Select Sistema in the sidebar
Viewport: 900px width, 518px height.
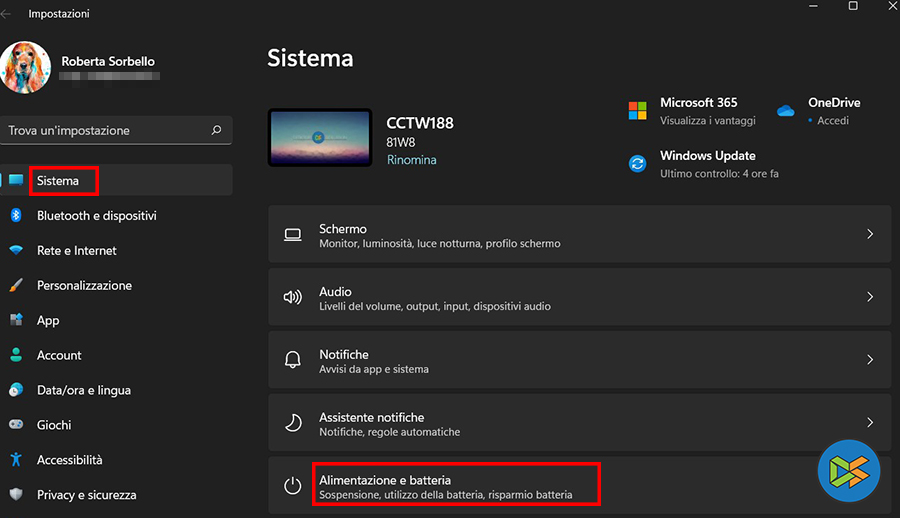58,181
